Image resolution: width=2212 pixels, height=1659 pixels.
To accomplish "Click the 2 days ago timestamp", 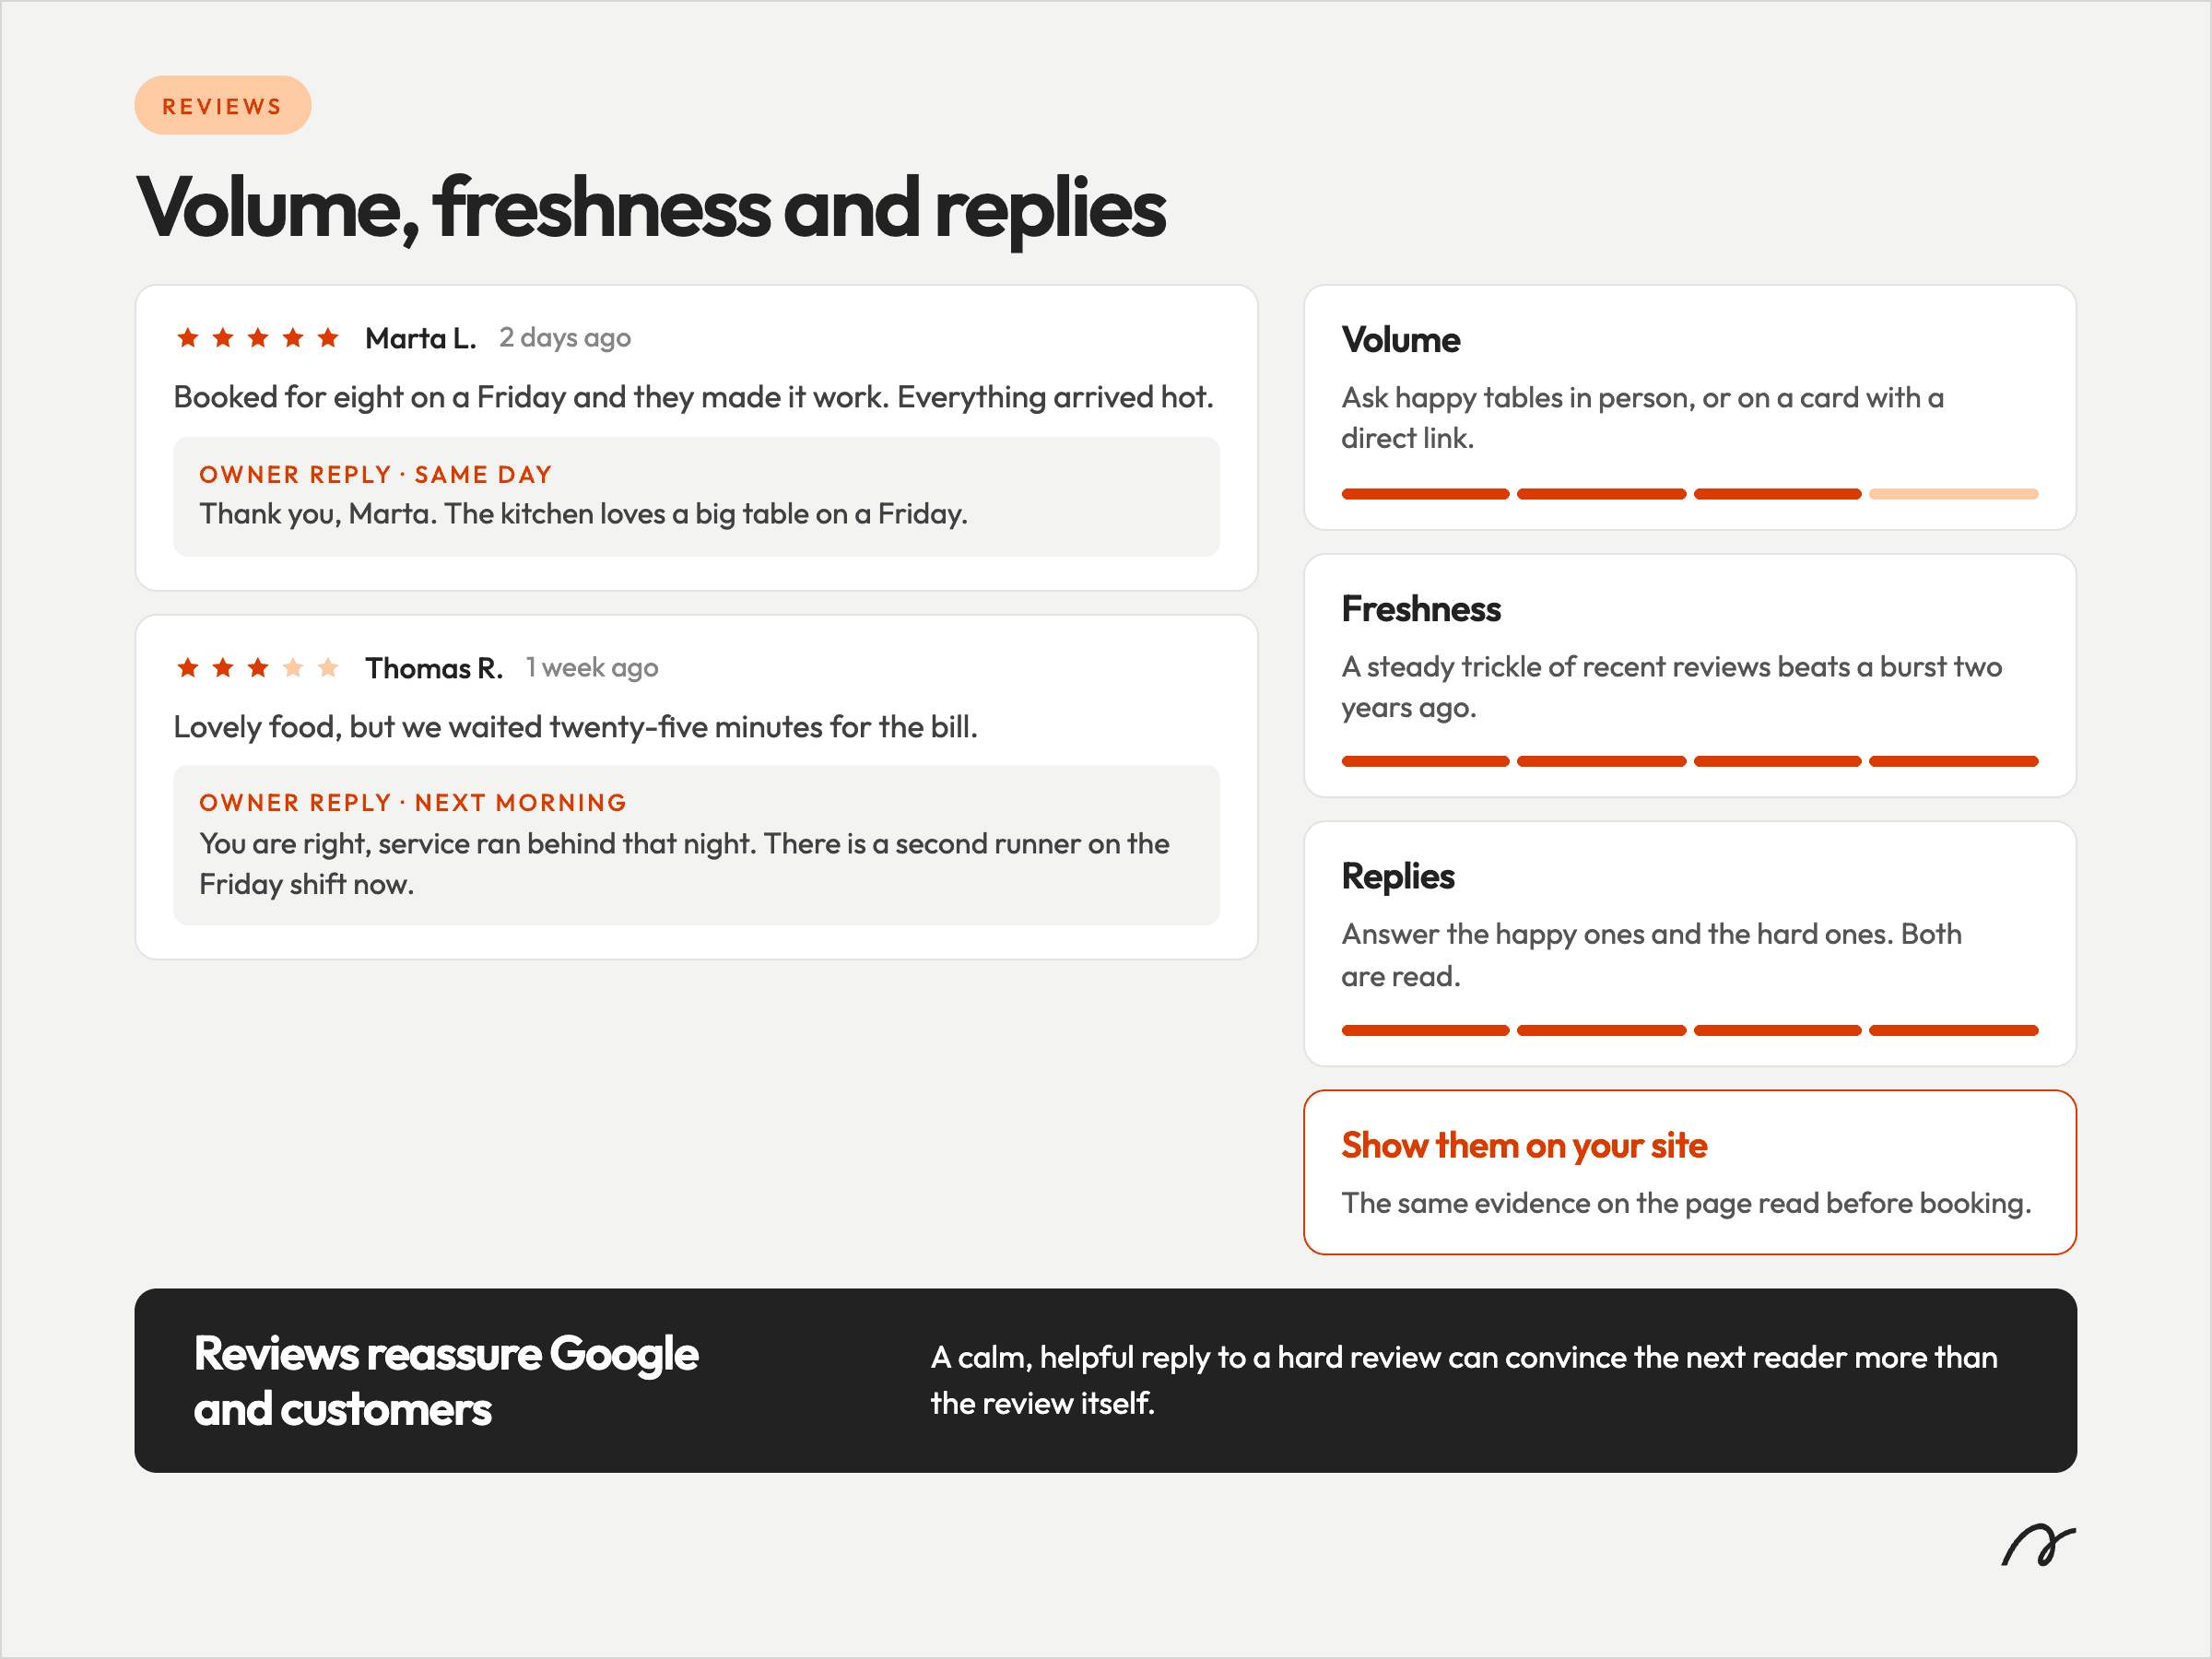I will [565, 338].
